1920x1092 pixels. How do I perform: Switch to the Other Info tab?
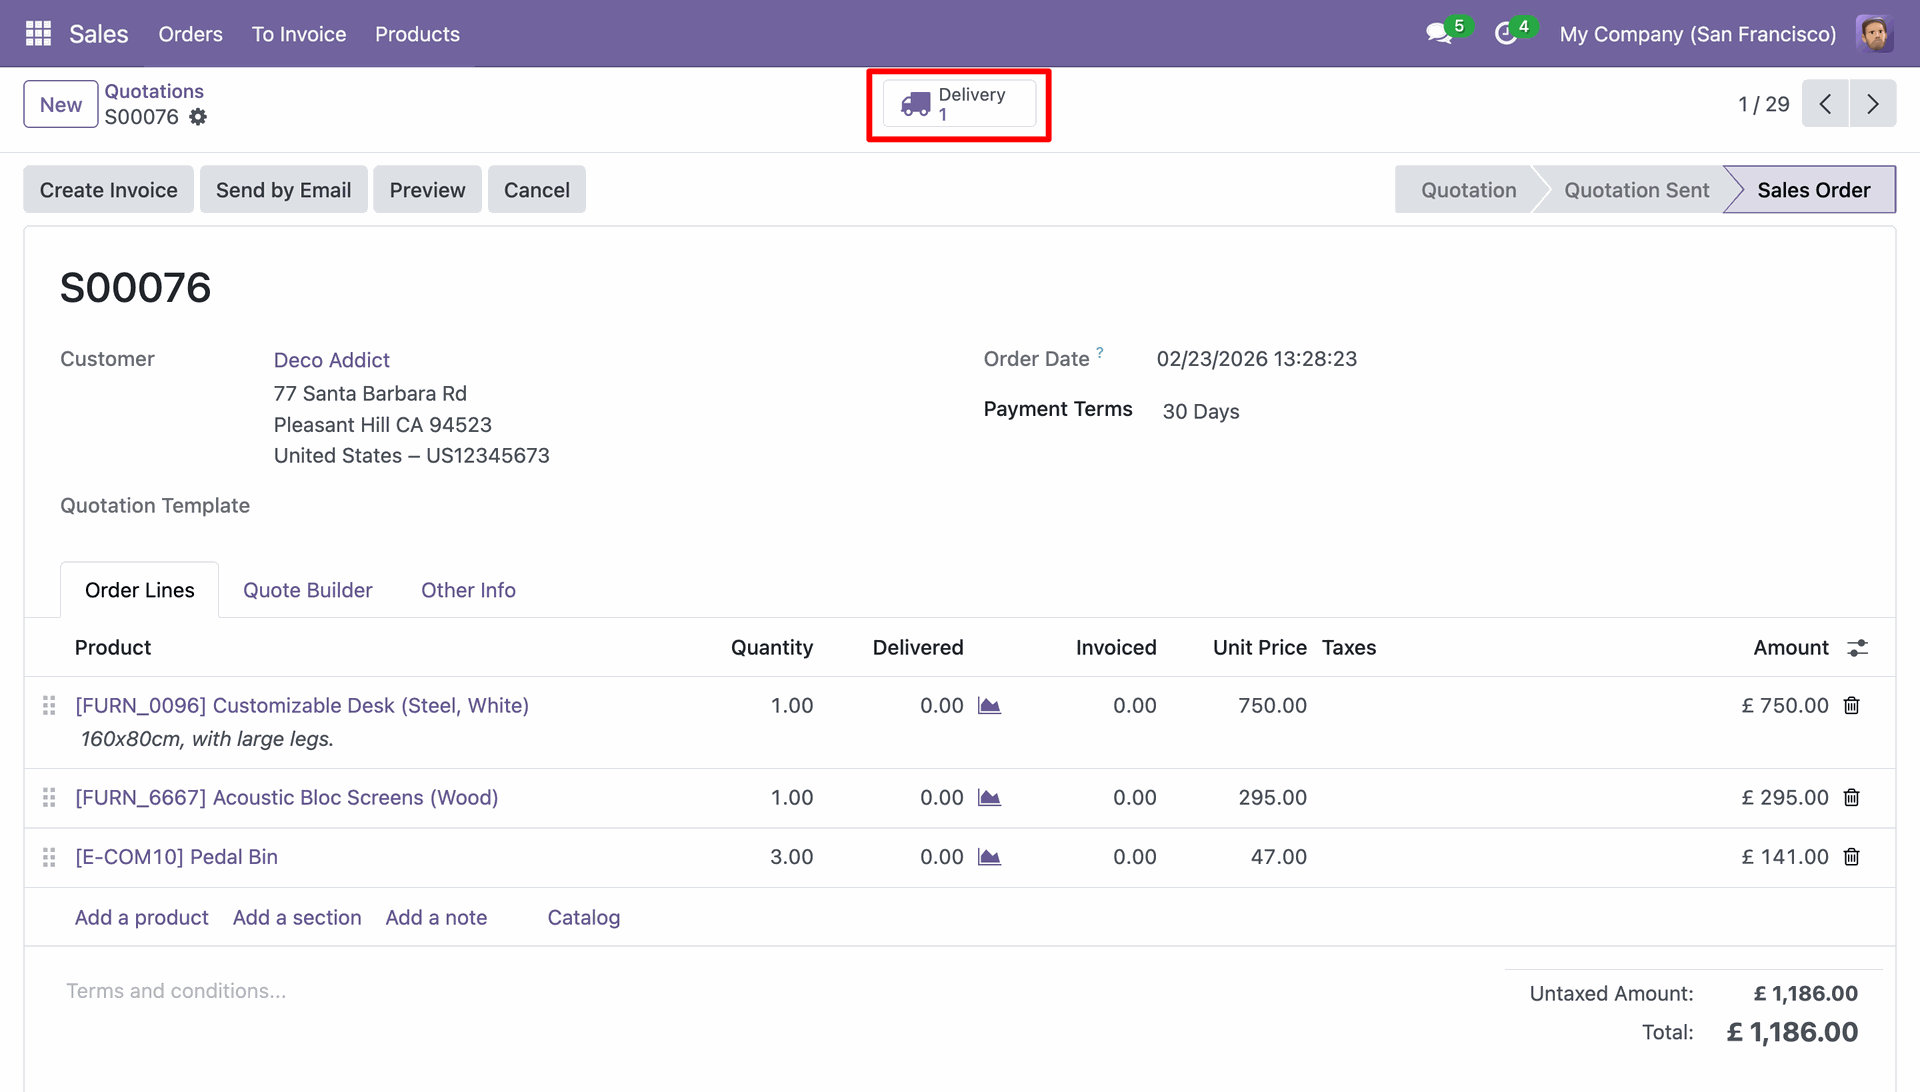[468, 590]
